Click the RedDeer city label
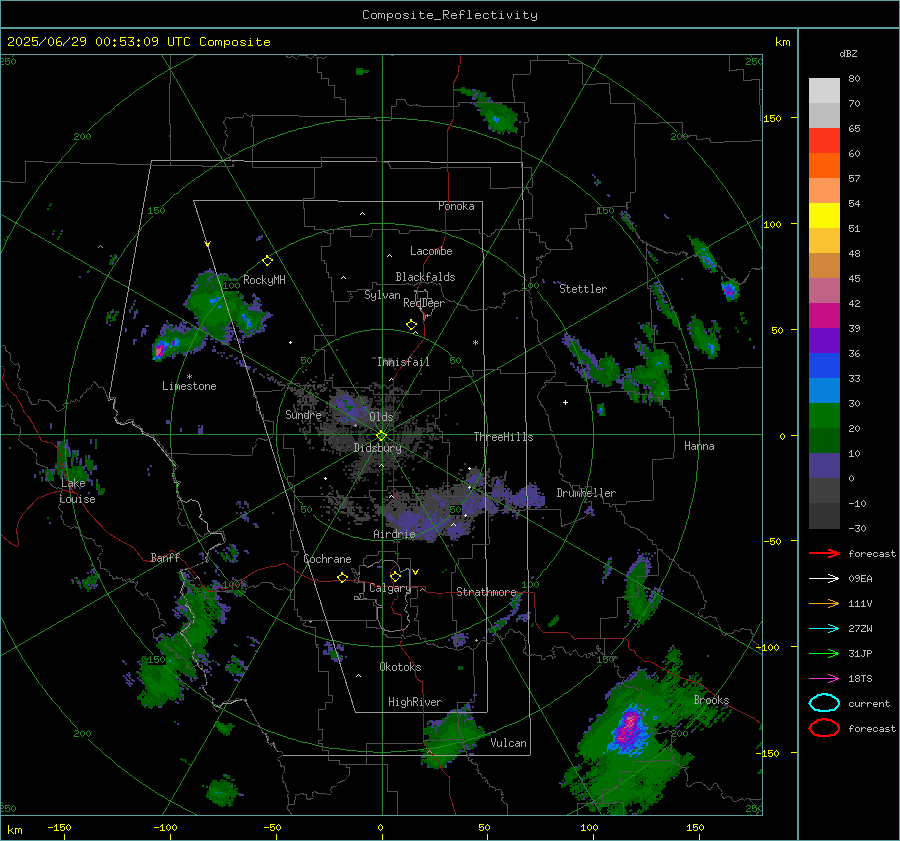The image size is (900, 841). [424, 303]
